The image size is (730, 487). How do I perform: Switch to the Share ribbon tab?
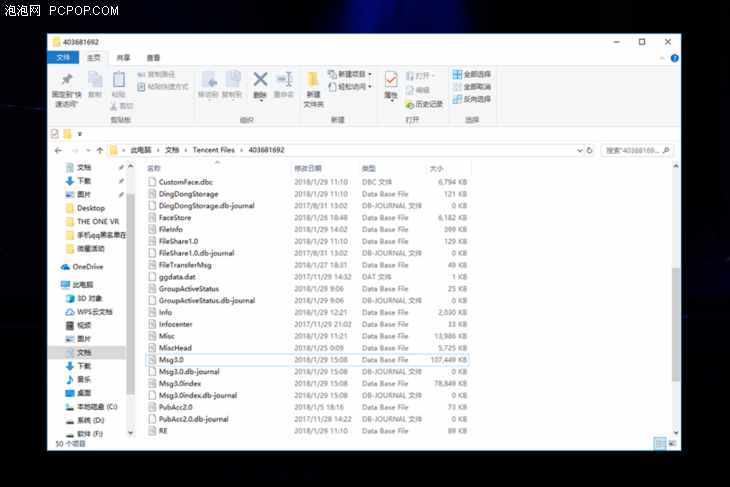(123, 58)
